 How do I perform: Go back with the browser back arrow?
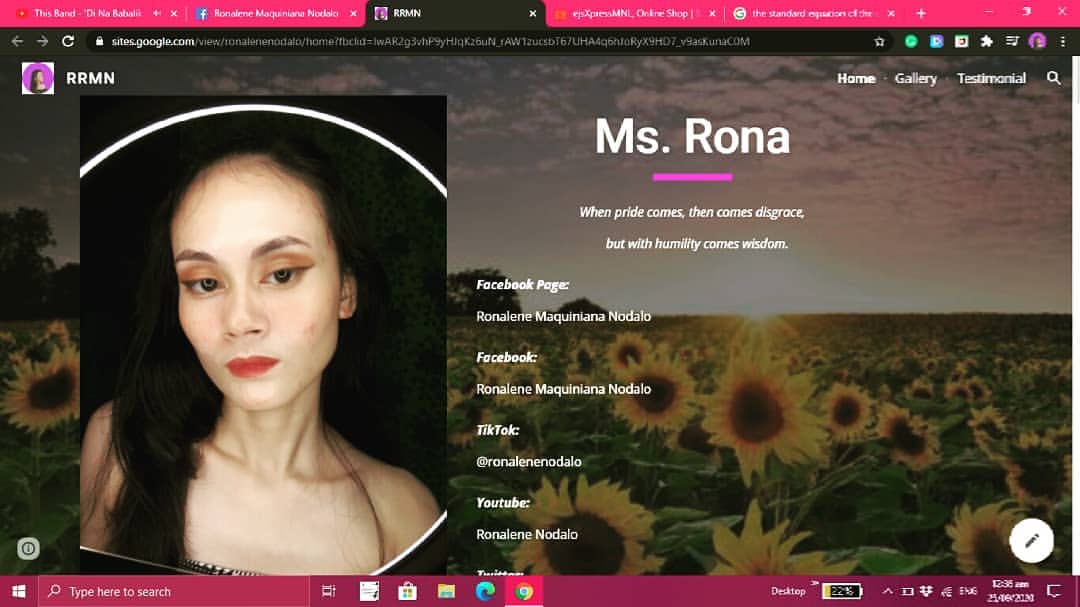17,41
